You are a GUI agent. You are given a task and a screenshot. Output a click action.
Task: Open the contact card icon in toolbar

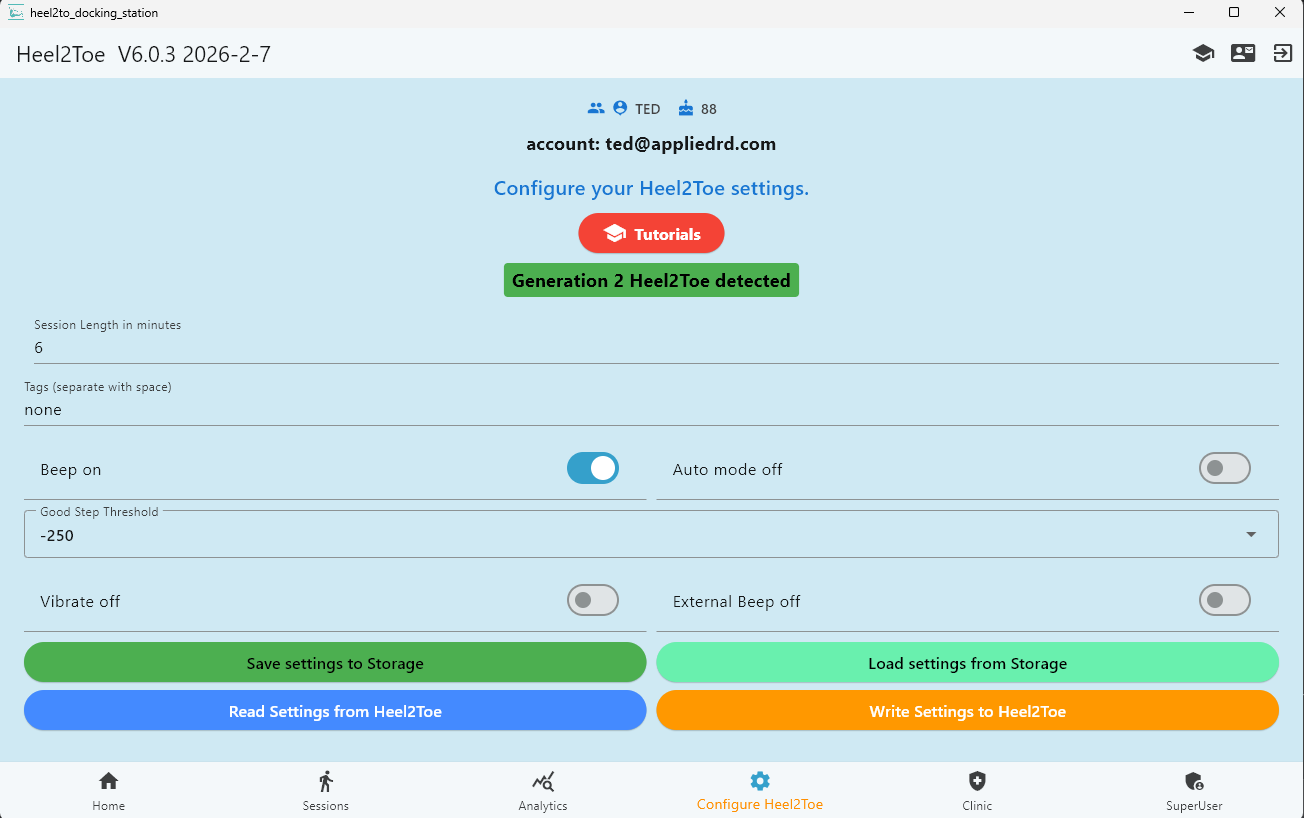[1243, 53]
